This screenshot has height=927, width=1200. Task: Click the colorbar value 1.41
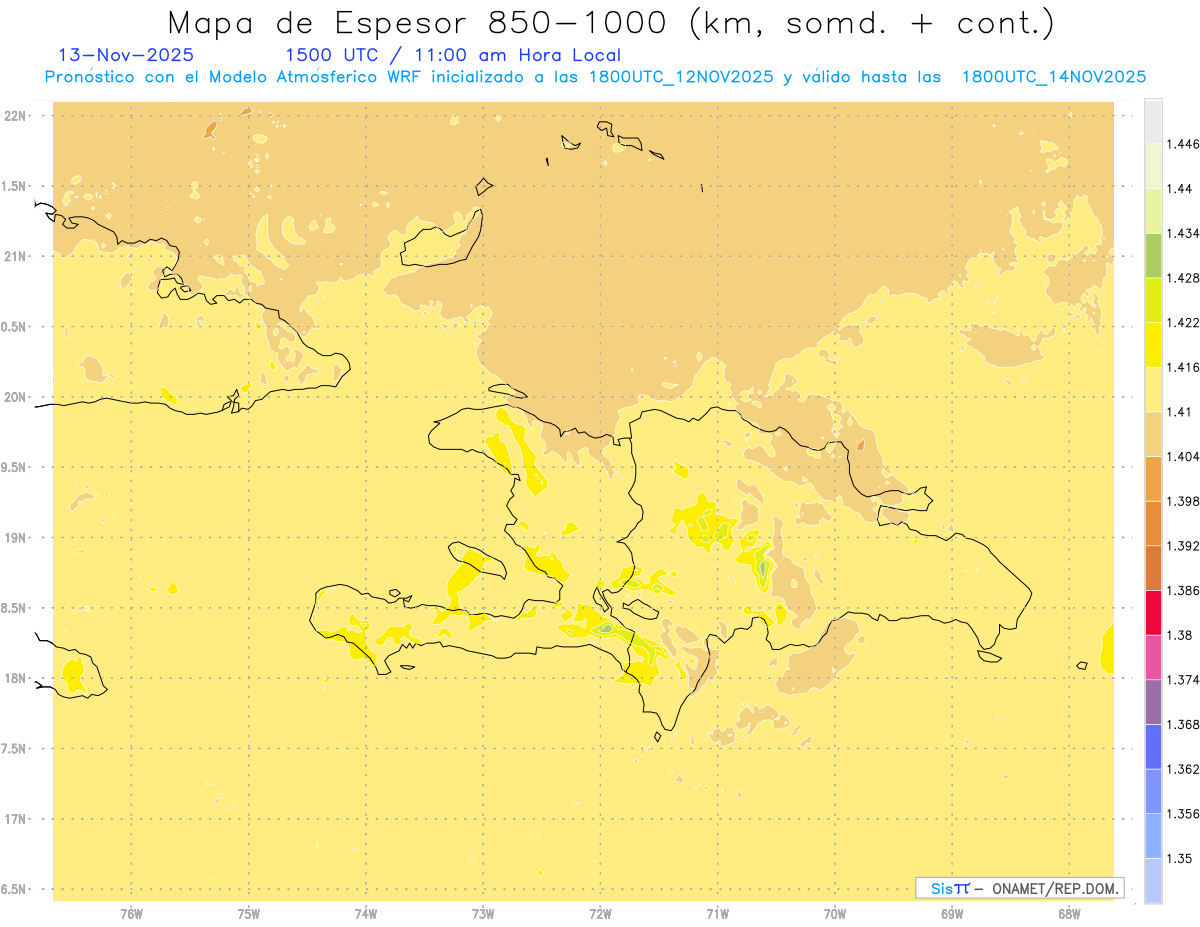pos(1177,411)
